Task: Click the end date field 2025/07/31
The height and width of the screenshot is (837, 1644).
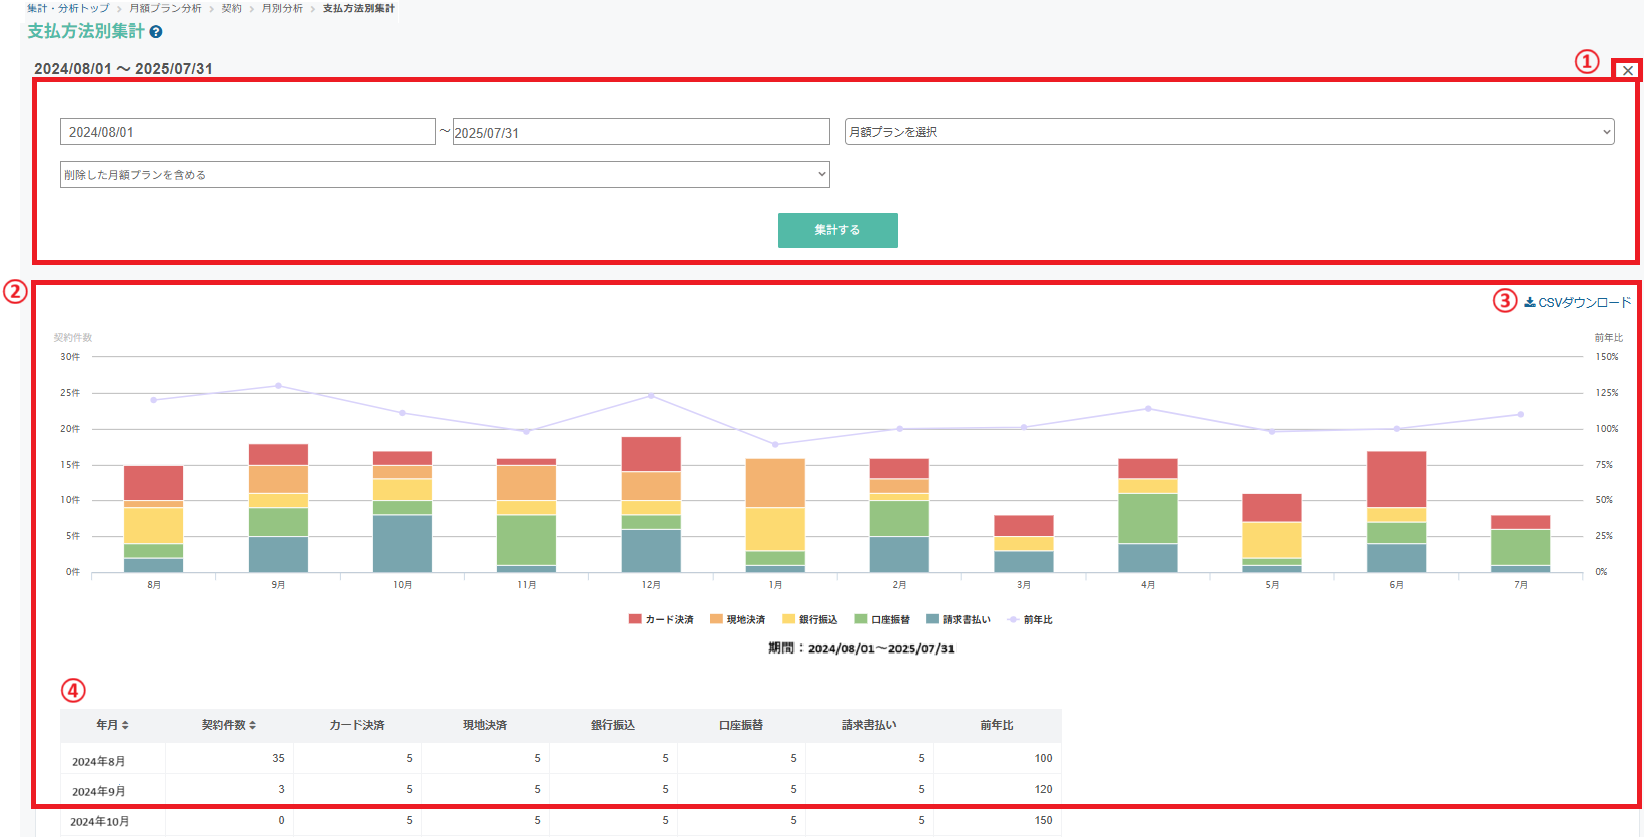Action: [640, 132]
